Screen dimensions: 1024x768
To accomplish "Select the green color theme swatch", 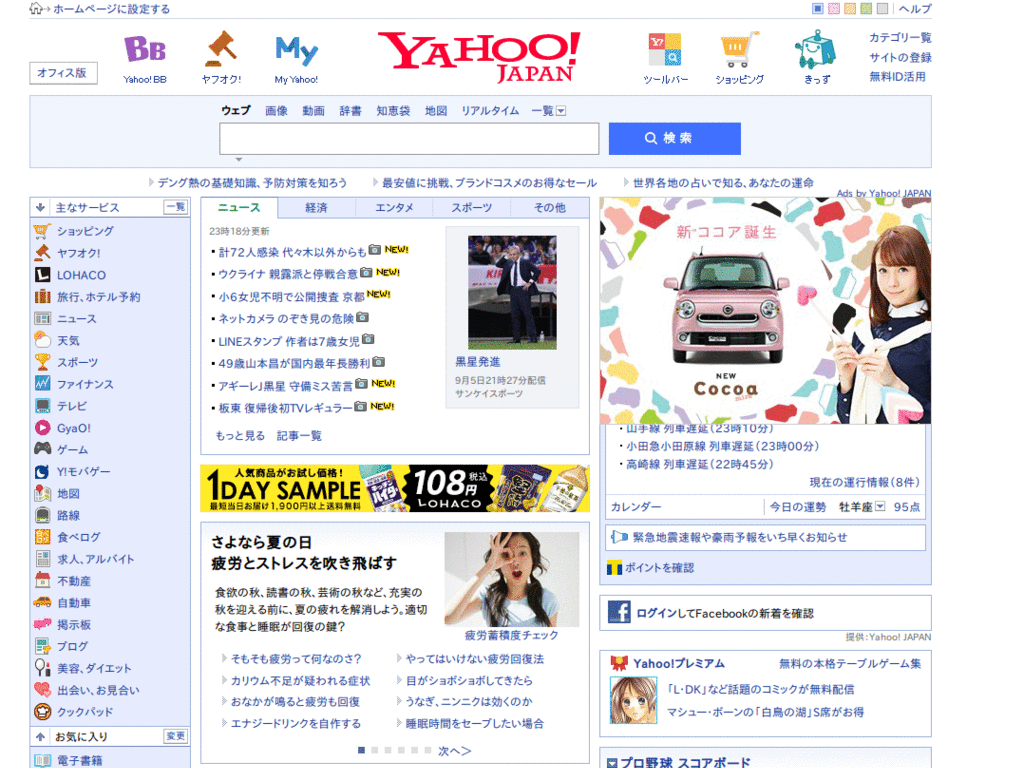I will tap(866, 8).
